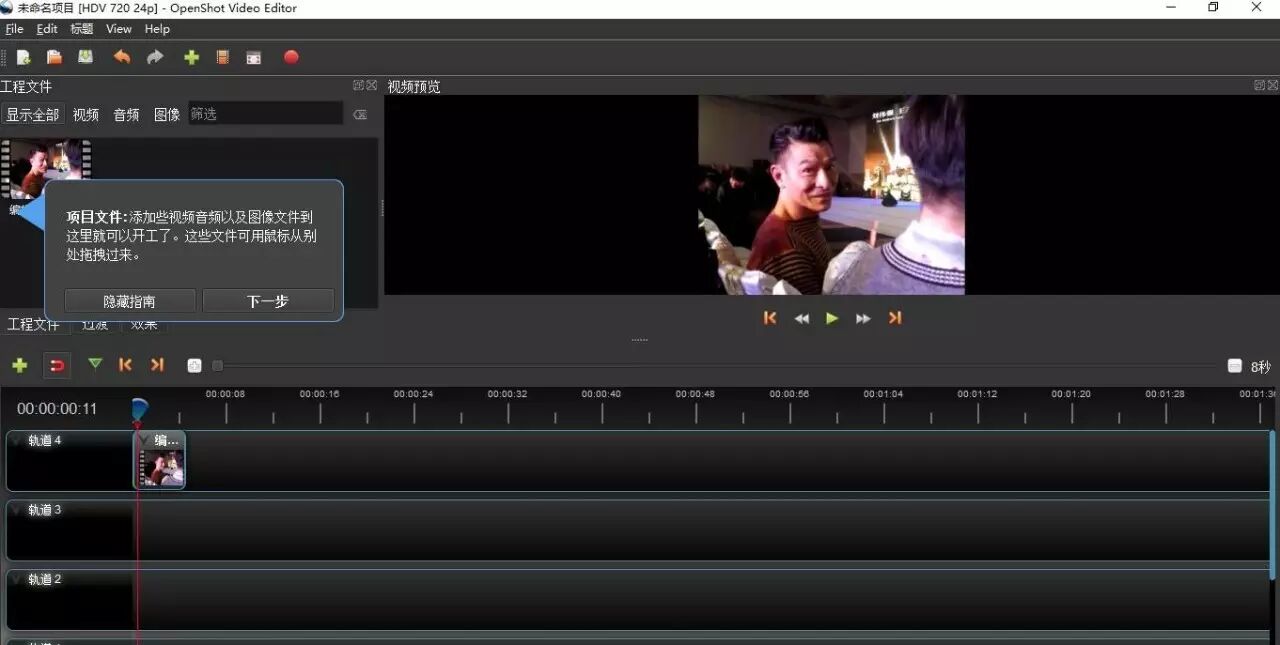Image resolution: width=1280 pixels, height=645 pixels.
Task: Go to previous marker in timeline toolbar
Action: [125, 365]
